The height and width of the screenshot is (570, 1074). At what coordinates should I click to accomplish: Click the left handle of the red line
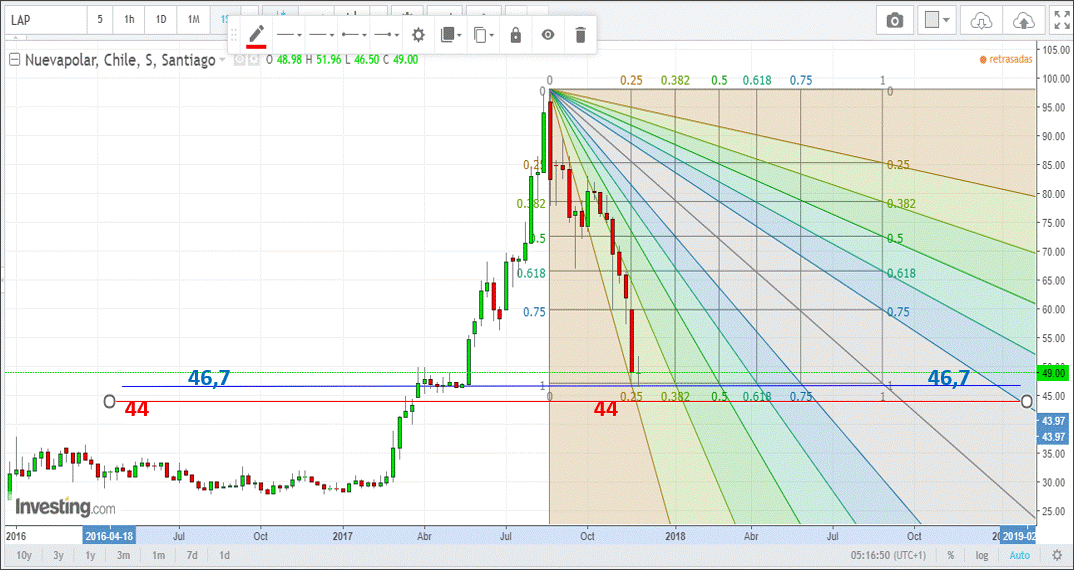point(109,401)
